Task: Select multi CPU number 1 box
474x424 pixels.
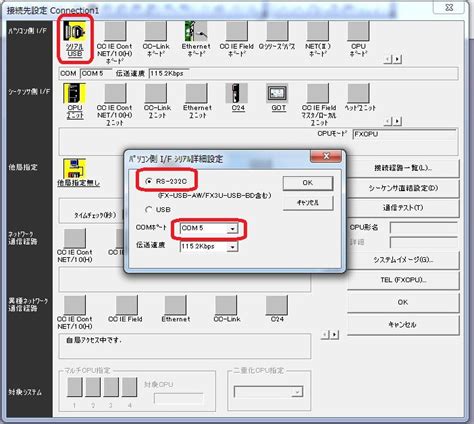Action: (75, 387)
